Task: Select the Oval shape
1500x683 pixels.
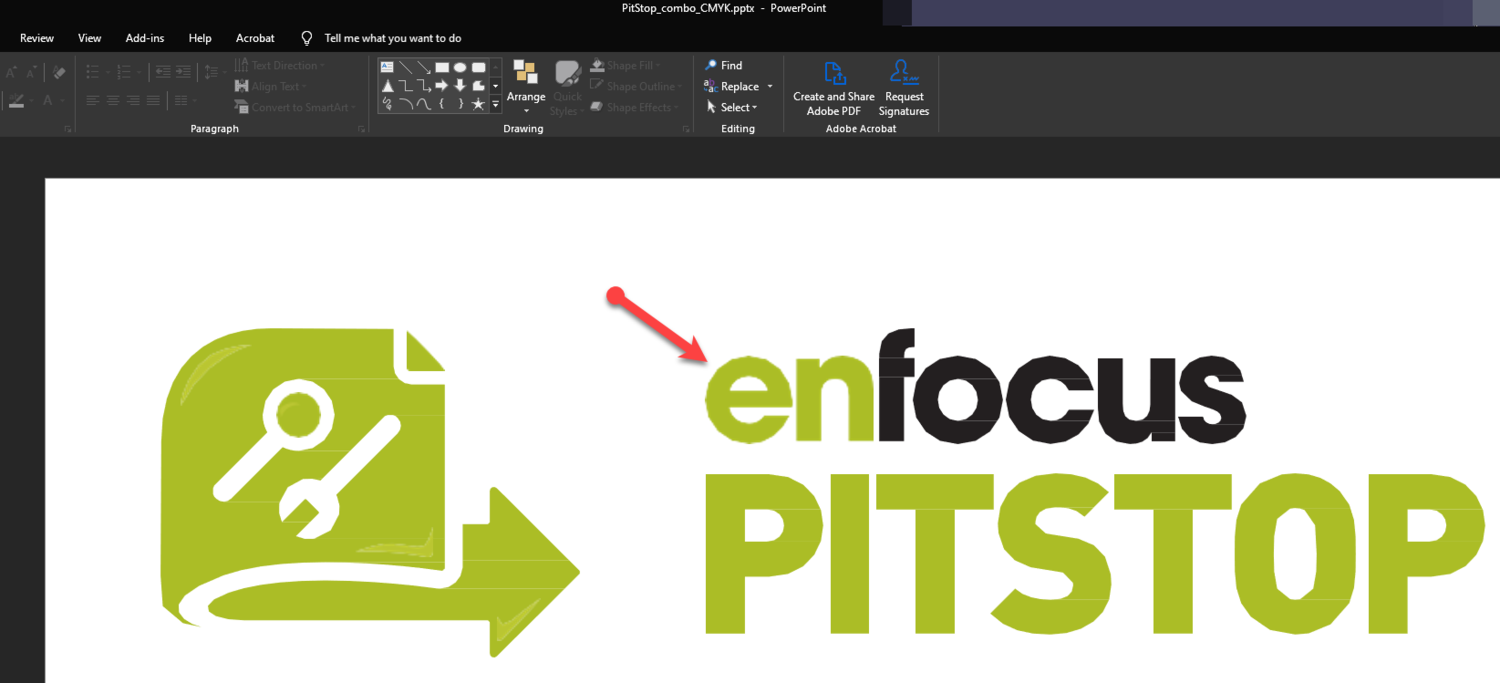Action: (x=460, y=67)
